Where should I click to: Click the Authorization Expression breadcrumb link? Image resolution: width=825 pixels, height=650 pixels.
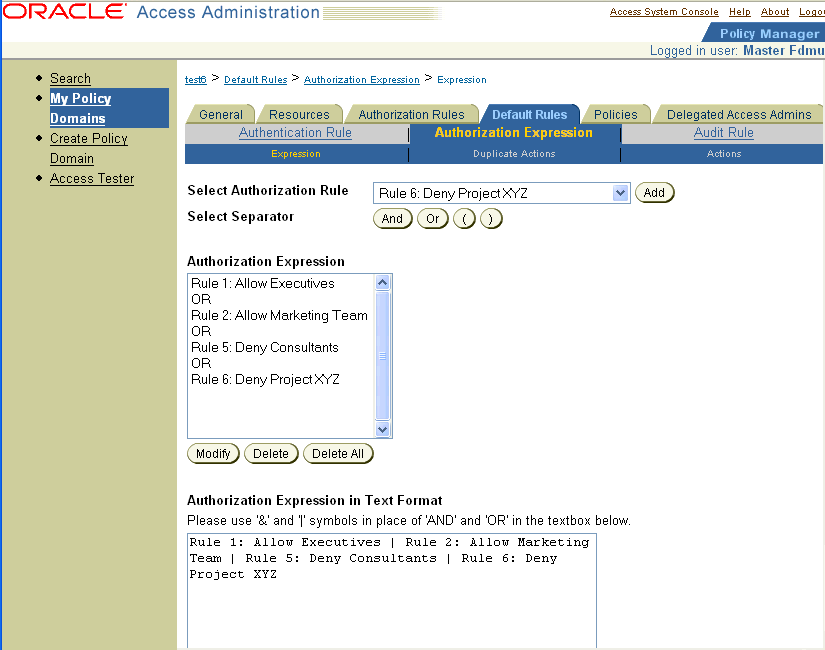click(362, 79)
